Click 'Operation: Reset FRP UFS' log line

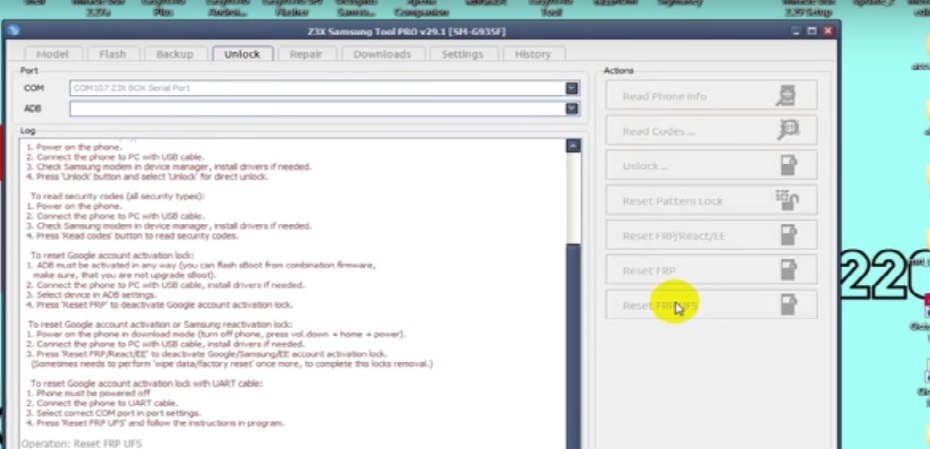point(82,443)
